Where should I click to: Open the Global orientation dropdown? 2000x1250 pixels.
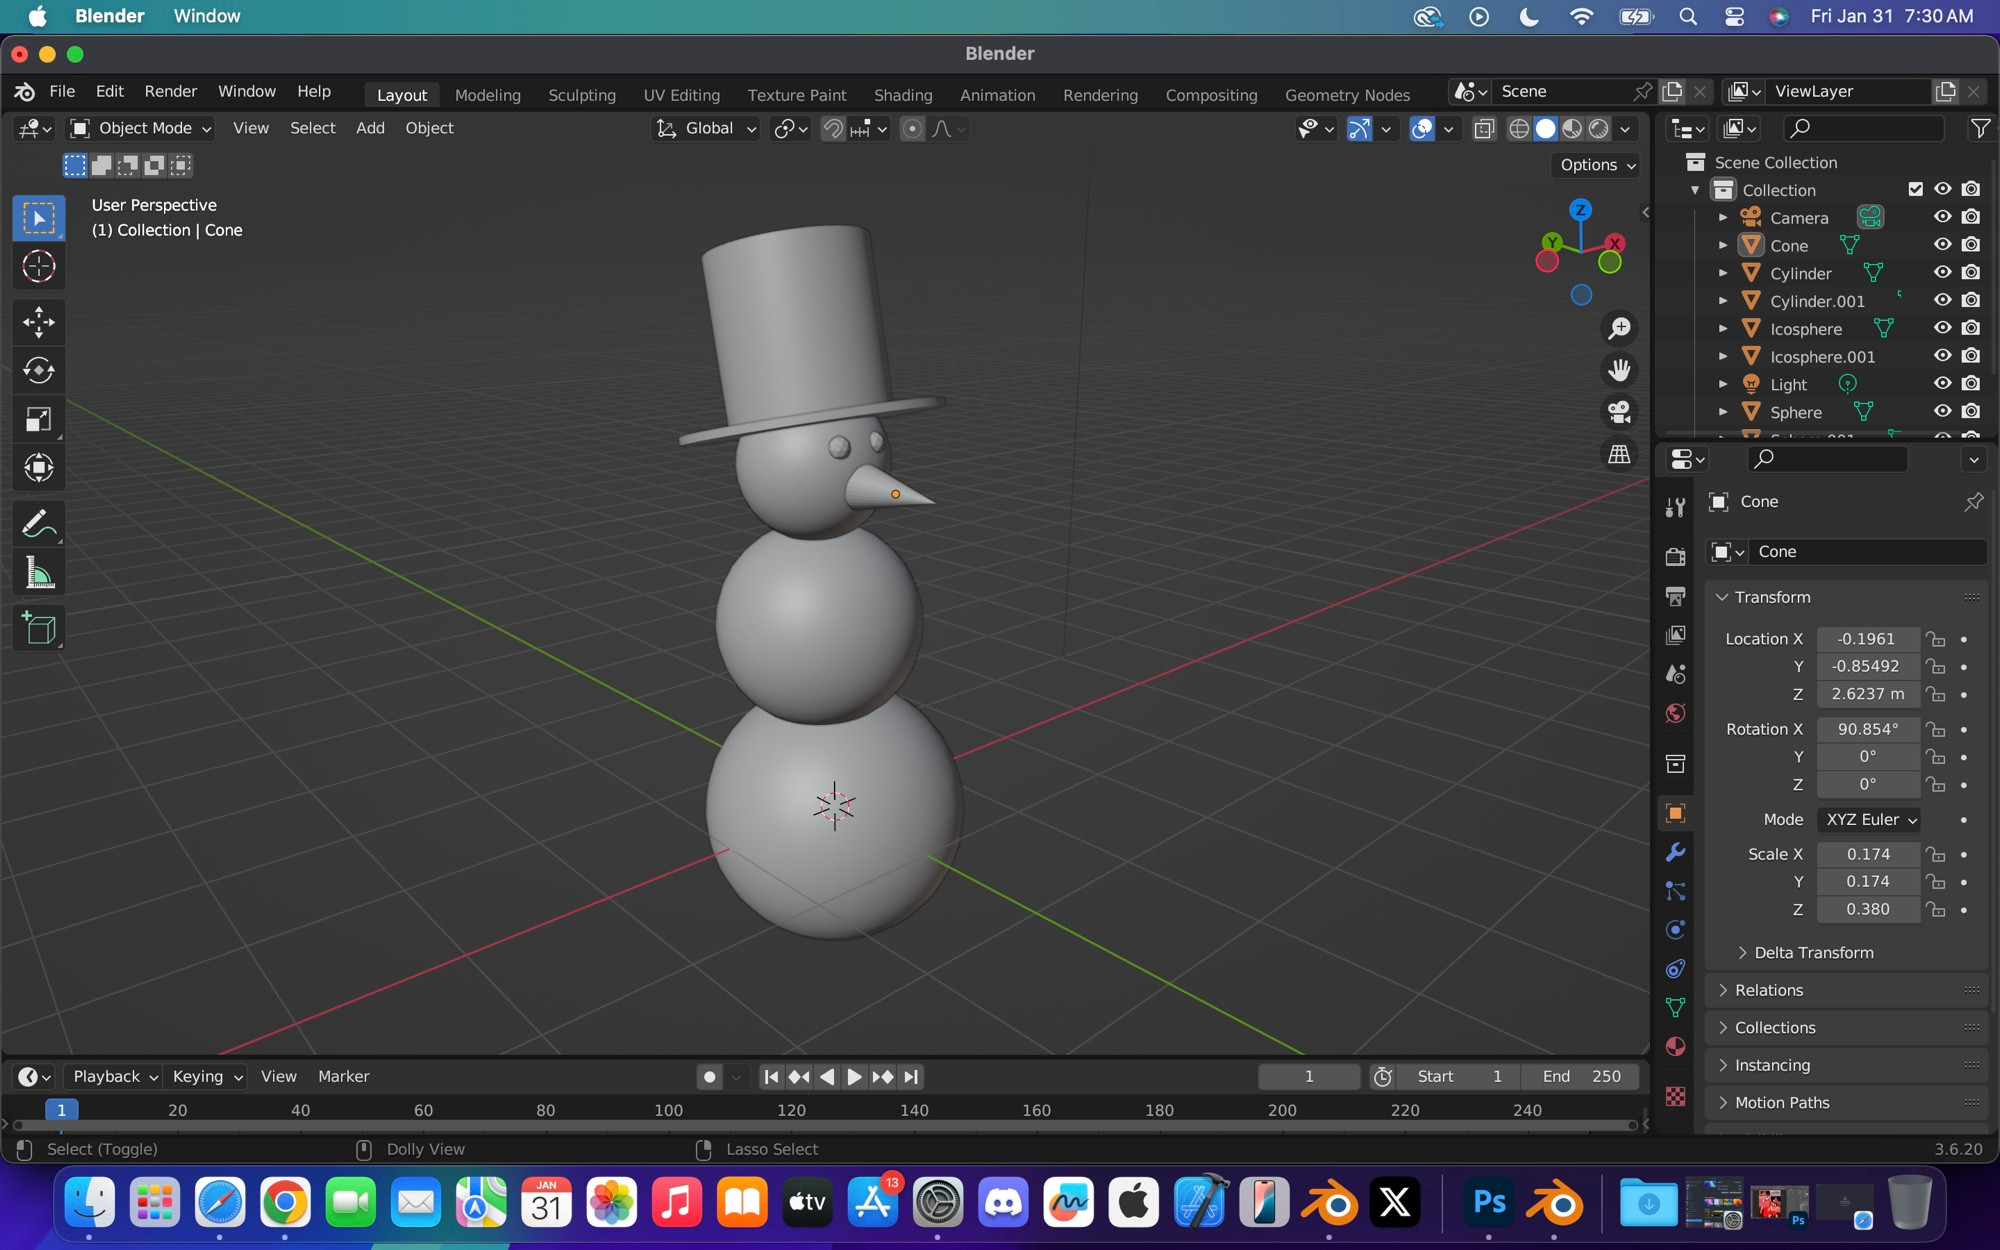706,128
